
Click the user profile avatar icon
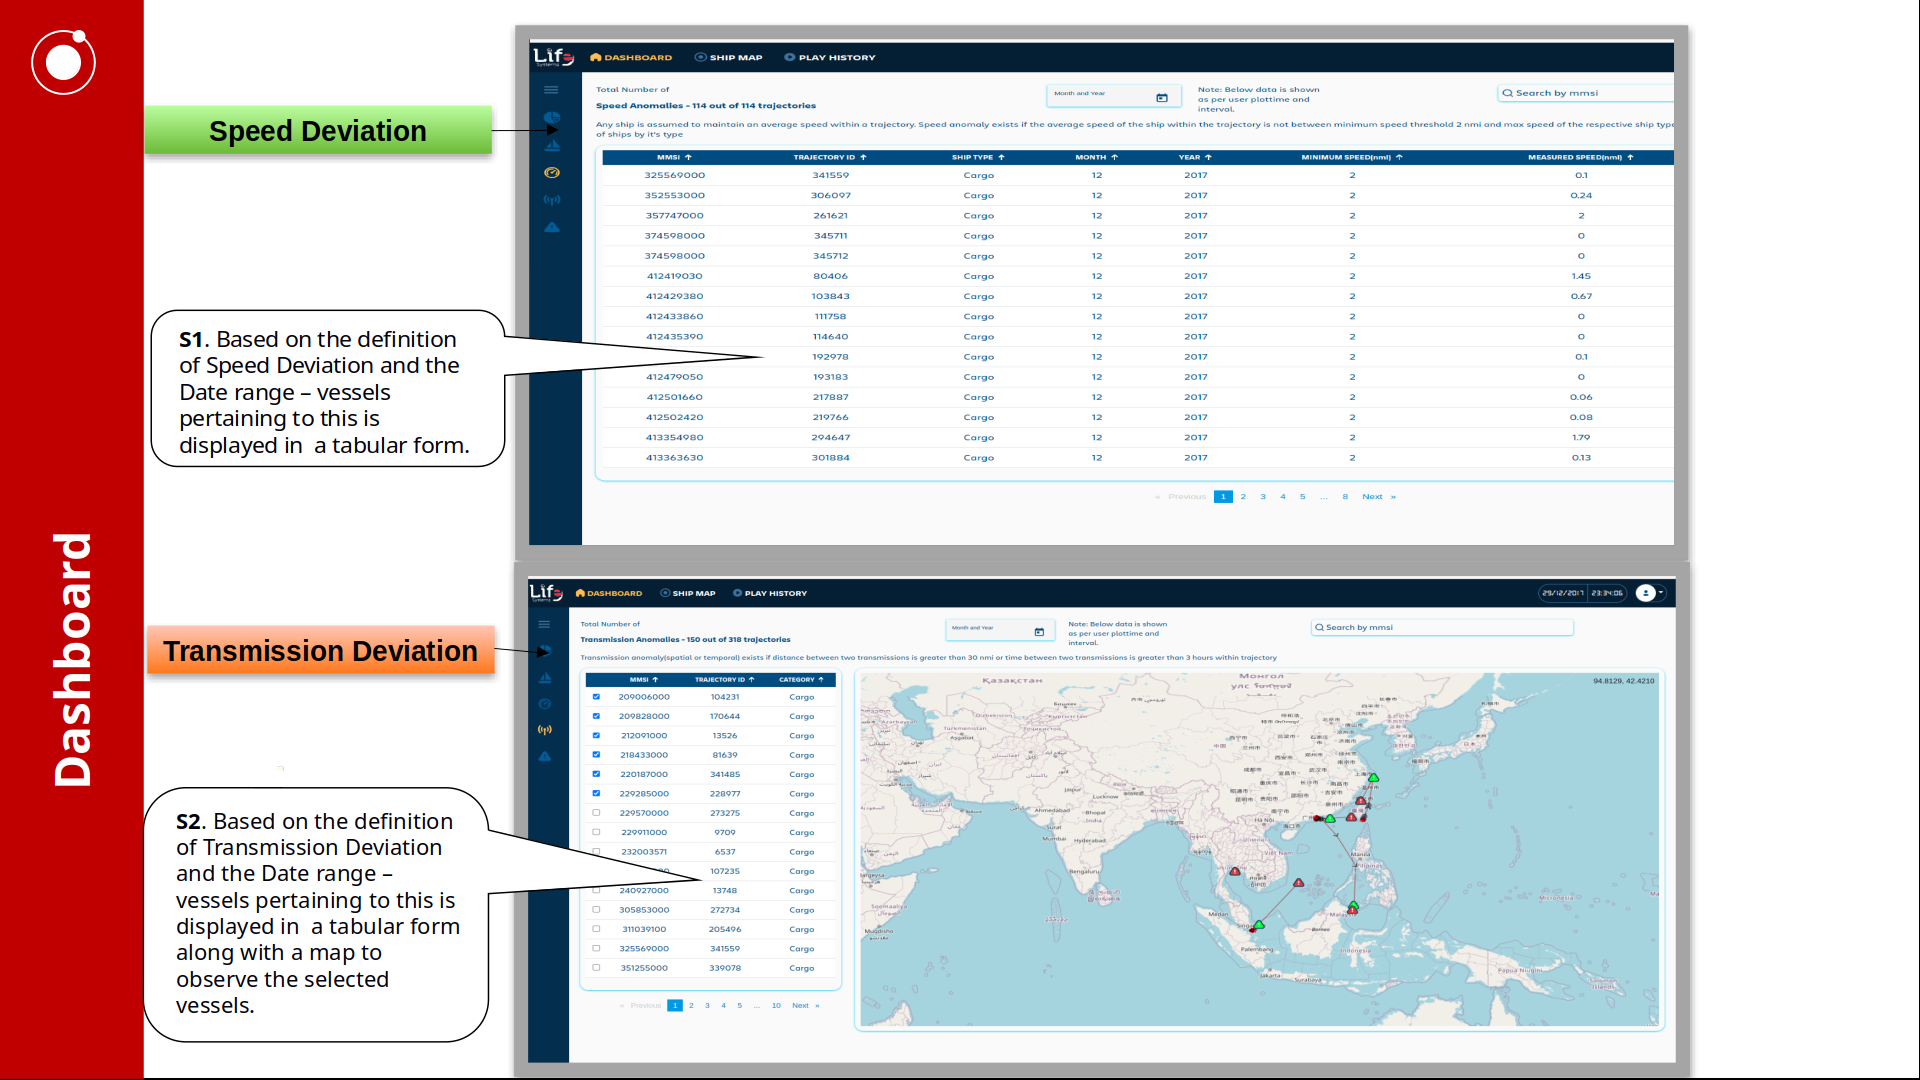click(1646, 593)
